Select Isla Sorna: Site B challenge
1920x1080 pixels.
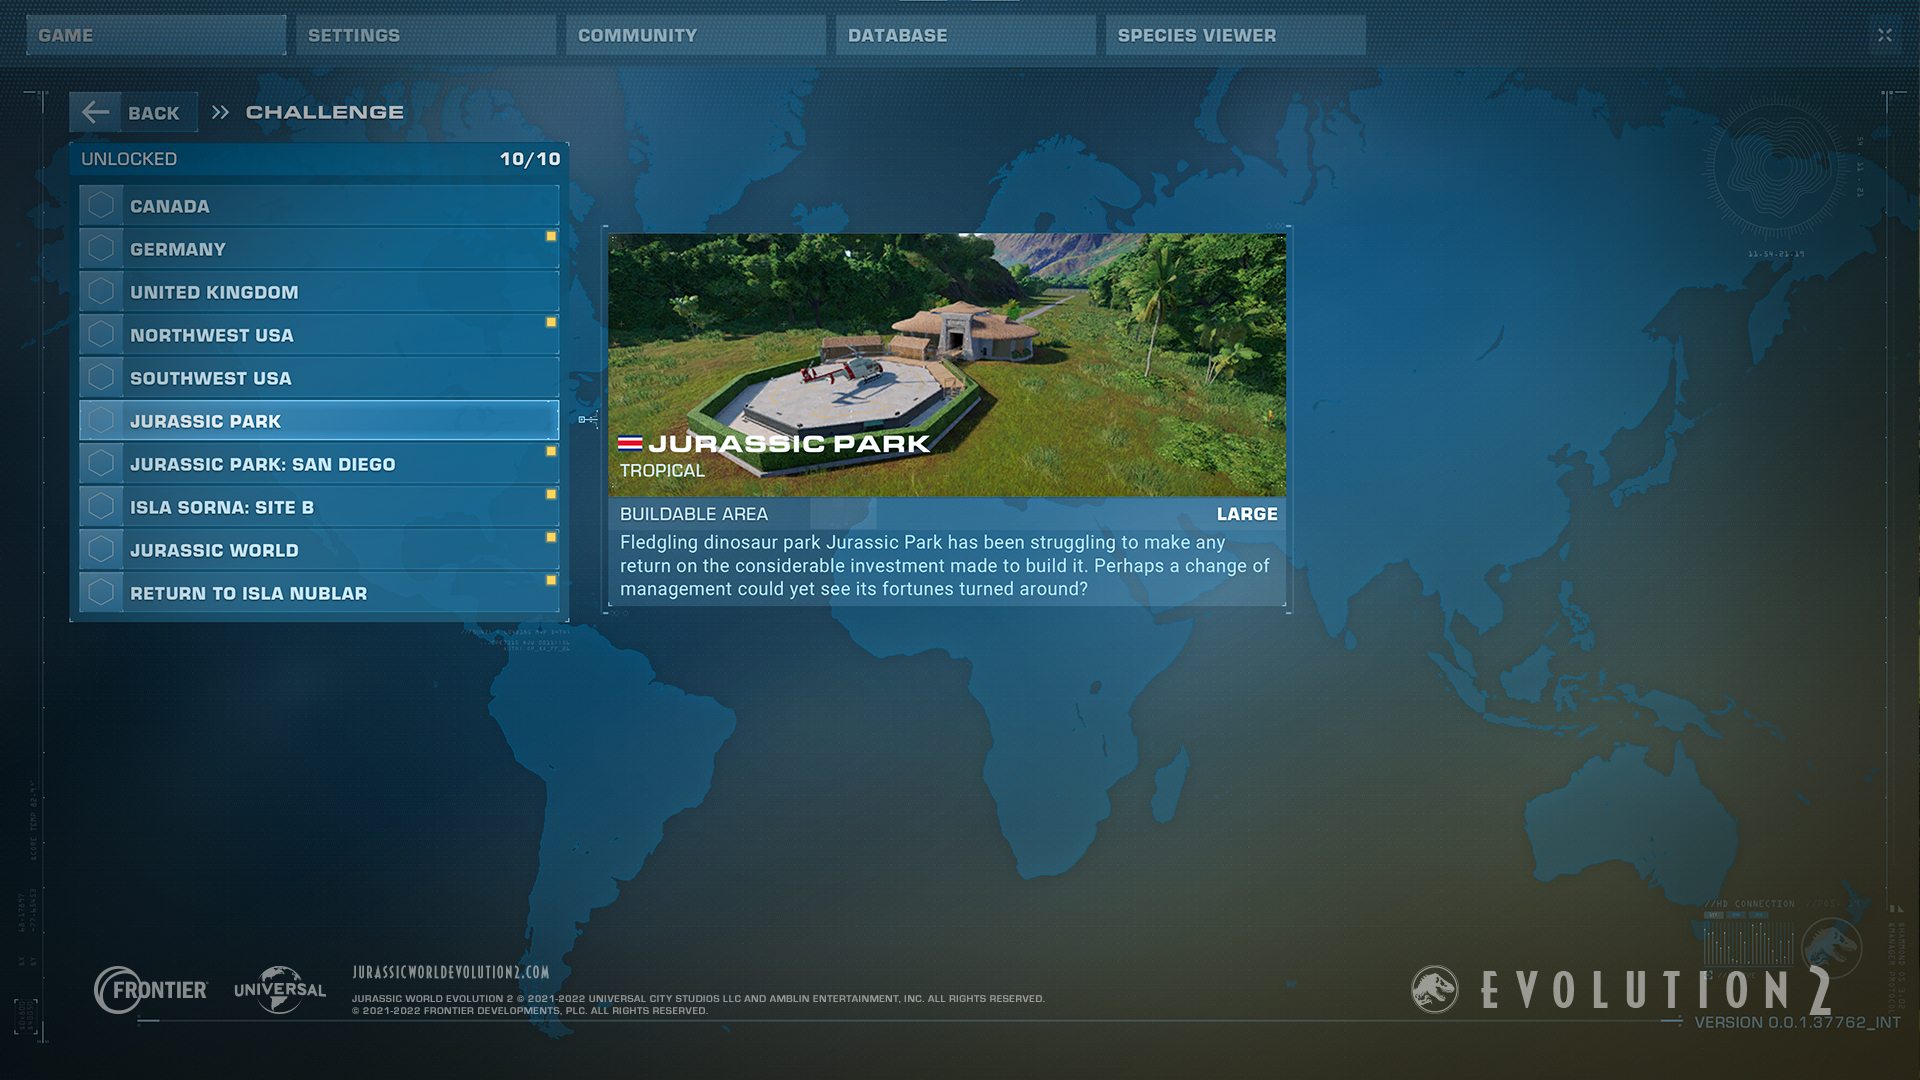pyautogui.click(x=319, y=507)
